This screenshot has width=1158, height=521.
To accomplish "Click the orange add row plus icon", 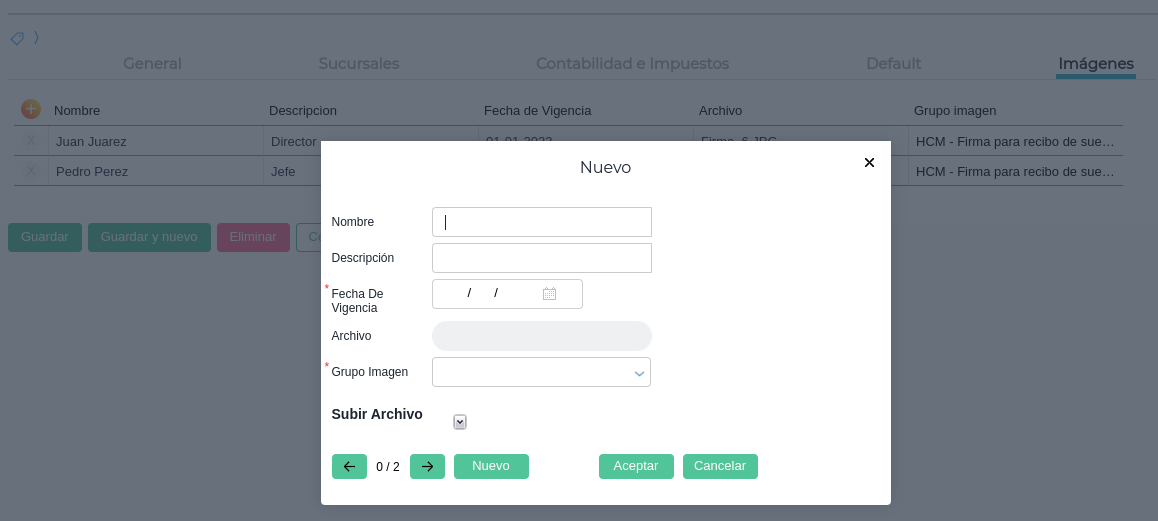I will pos(31,109).
